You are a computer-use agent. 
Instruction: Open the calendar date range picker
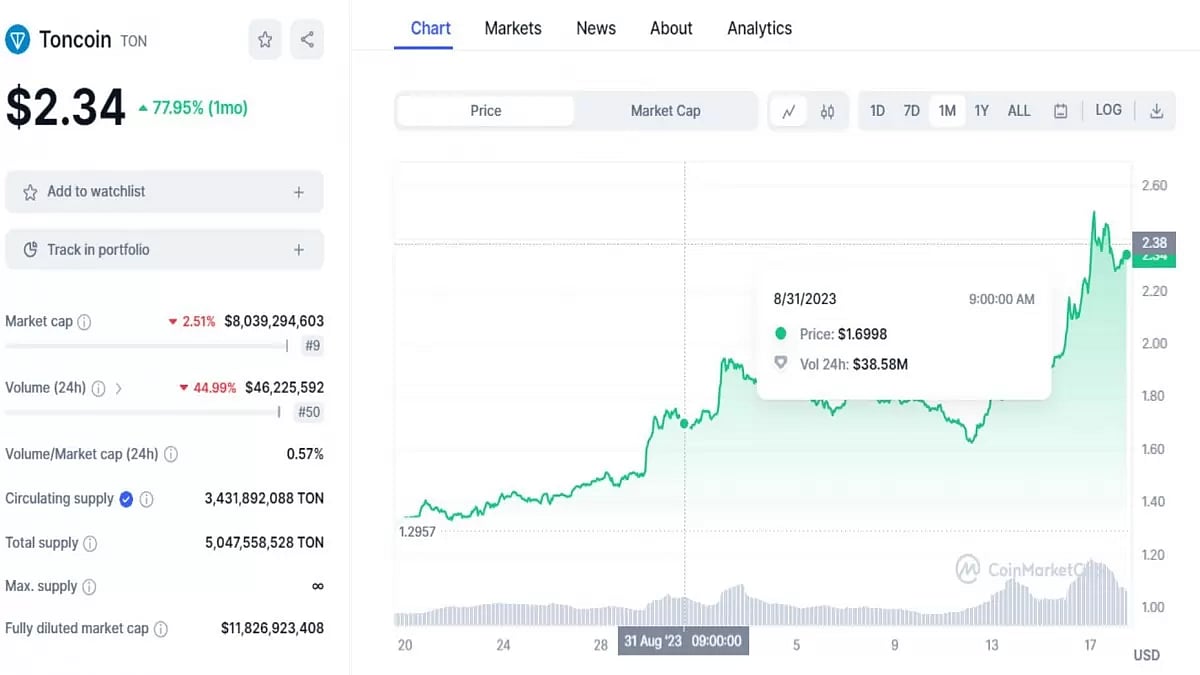coord(1061,111)
